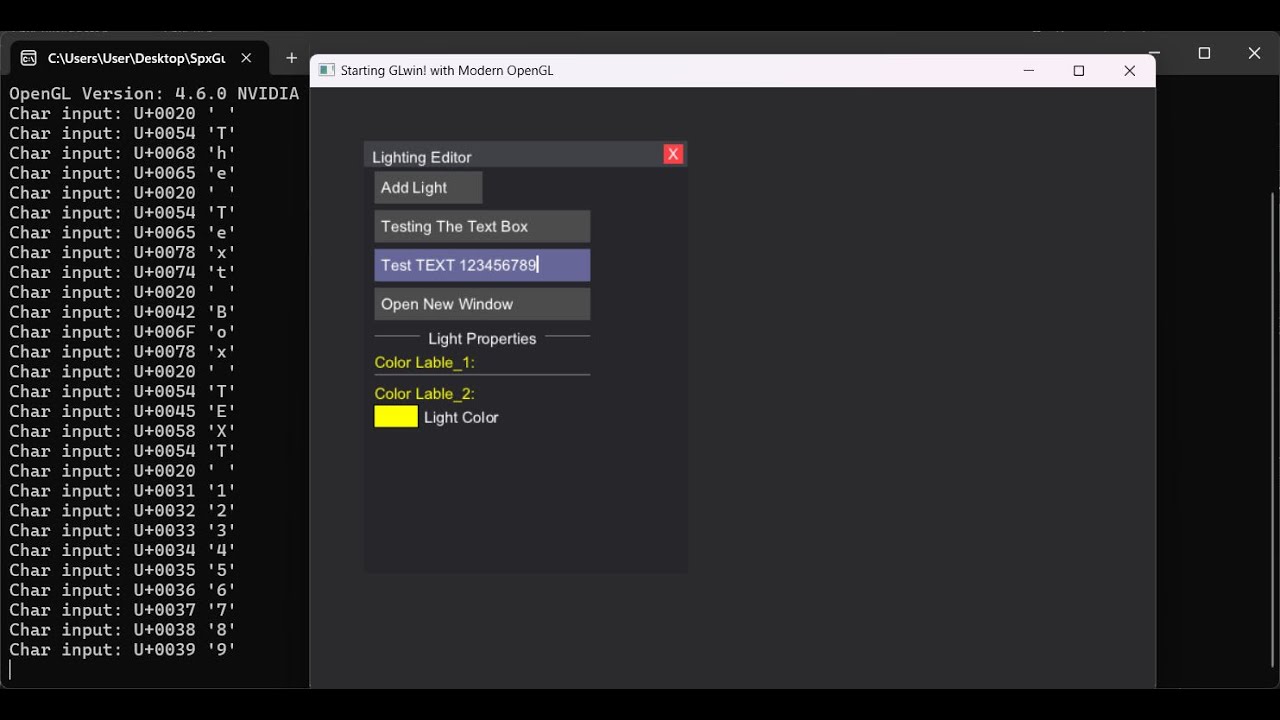Click terminal line "Char input: U+0058 'X'"
Viewport: 1280px width, 720px height.
[x=123, y=431]
